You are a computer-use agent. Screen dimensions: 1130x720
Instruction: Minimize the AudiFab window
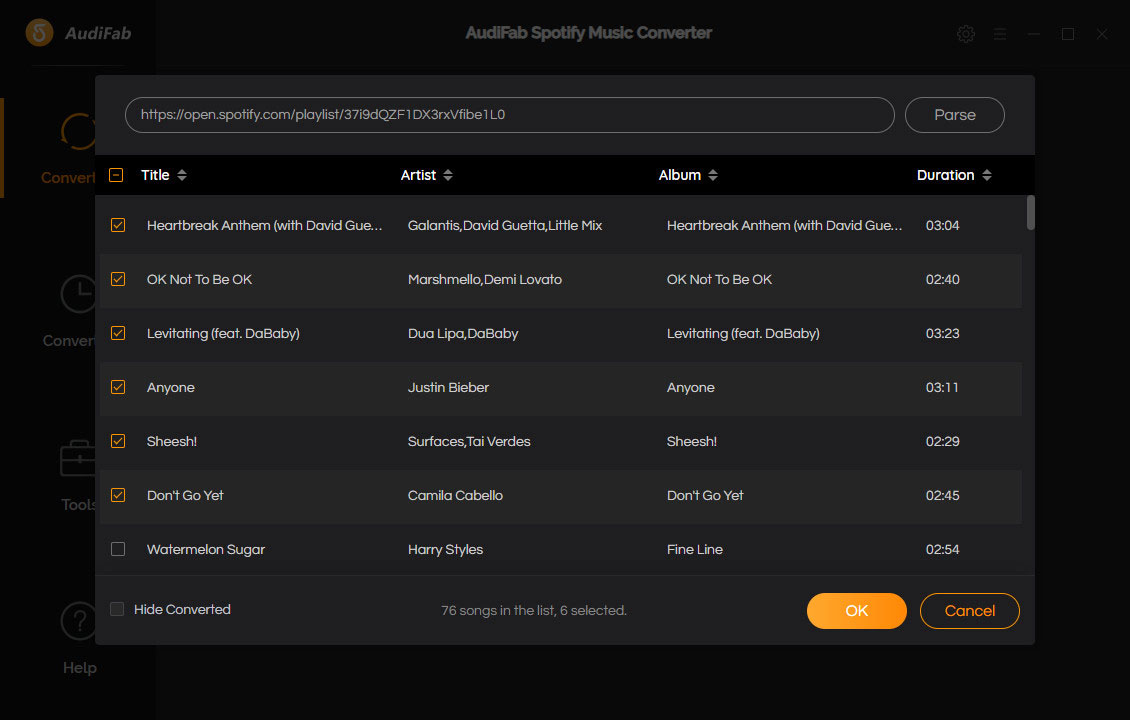1034,34
